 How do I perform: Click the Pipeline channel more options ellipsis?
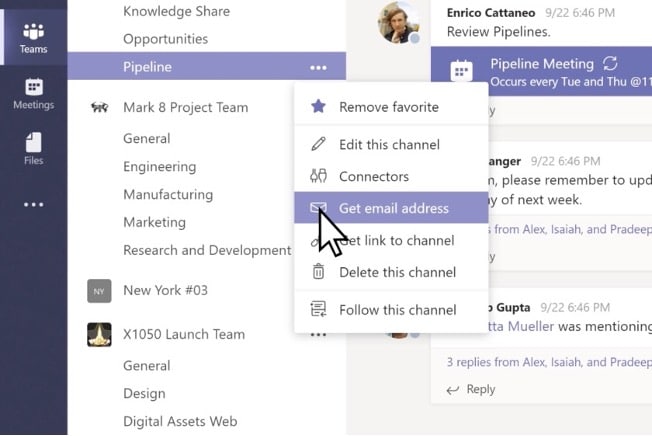coord(318,68)
